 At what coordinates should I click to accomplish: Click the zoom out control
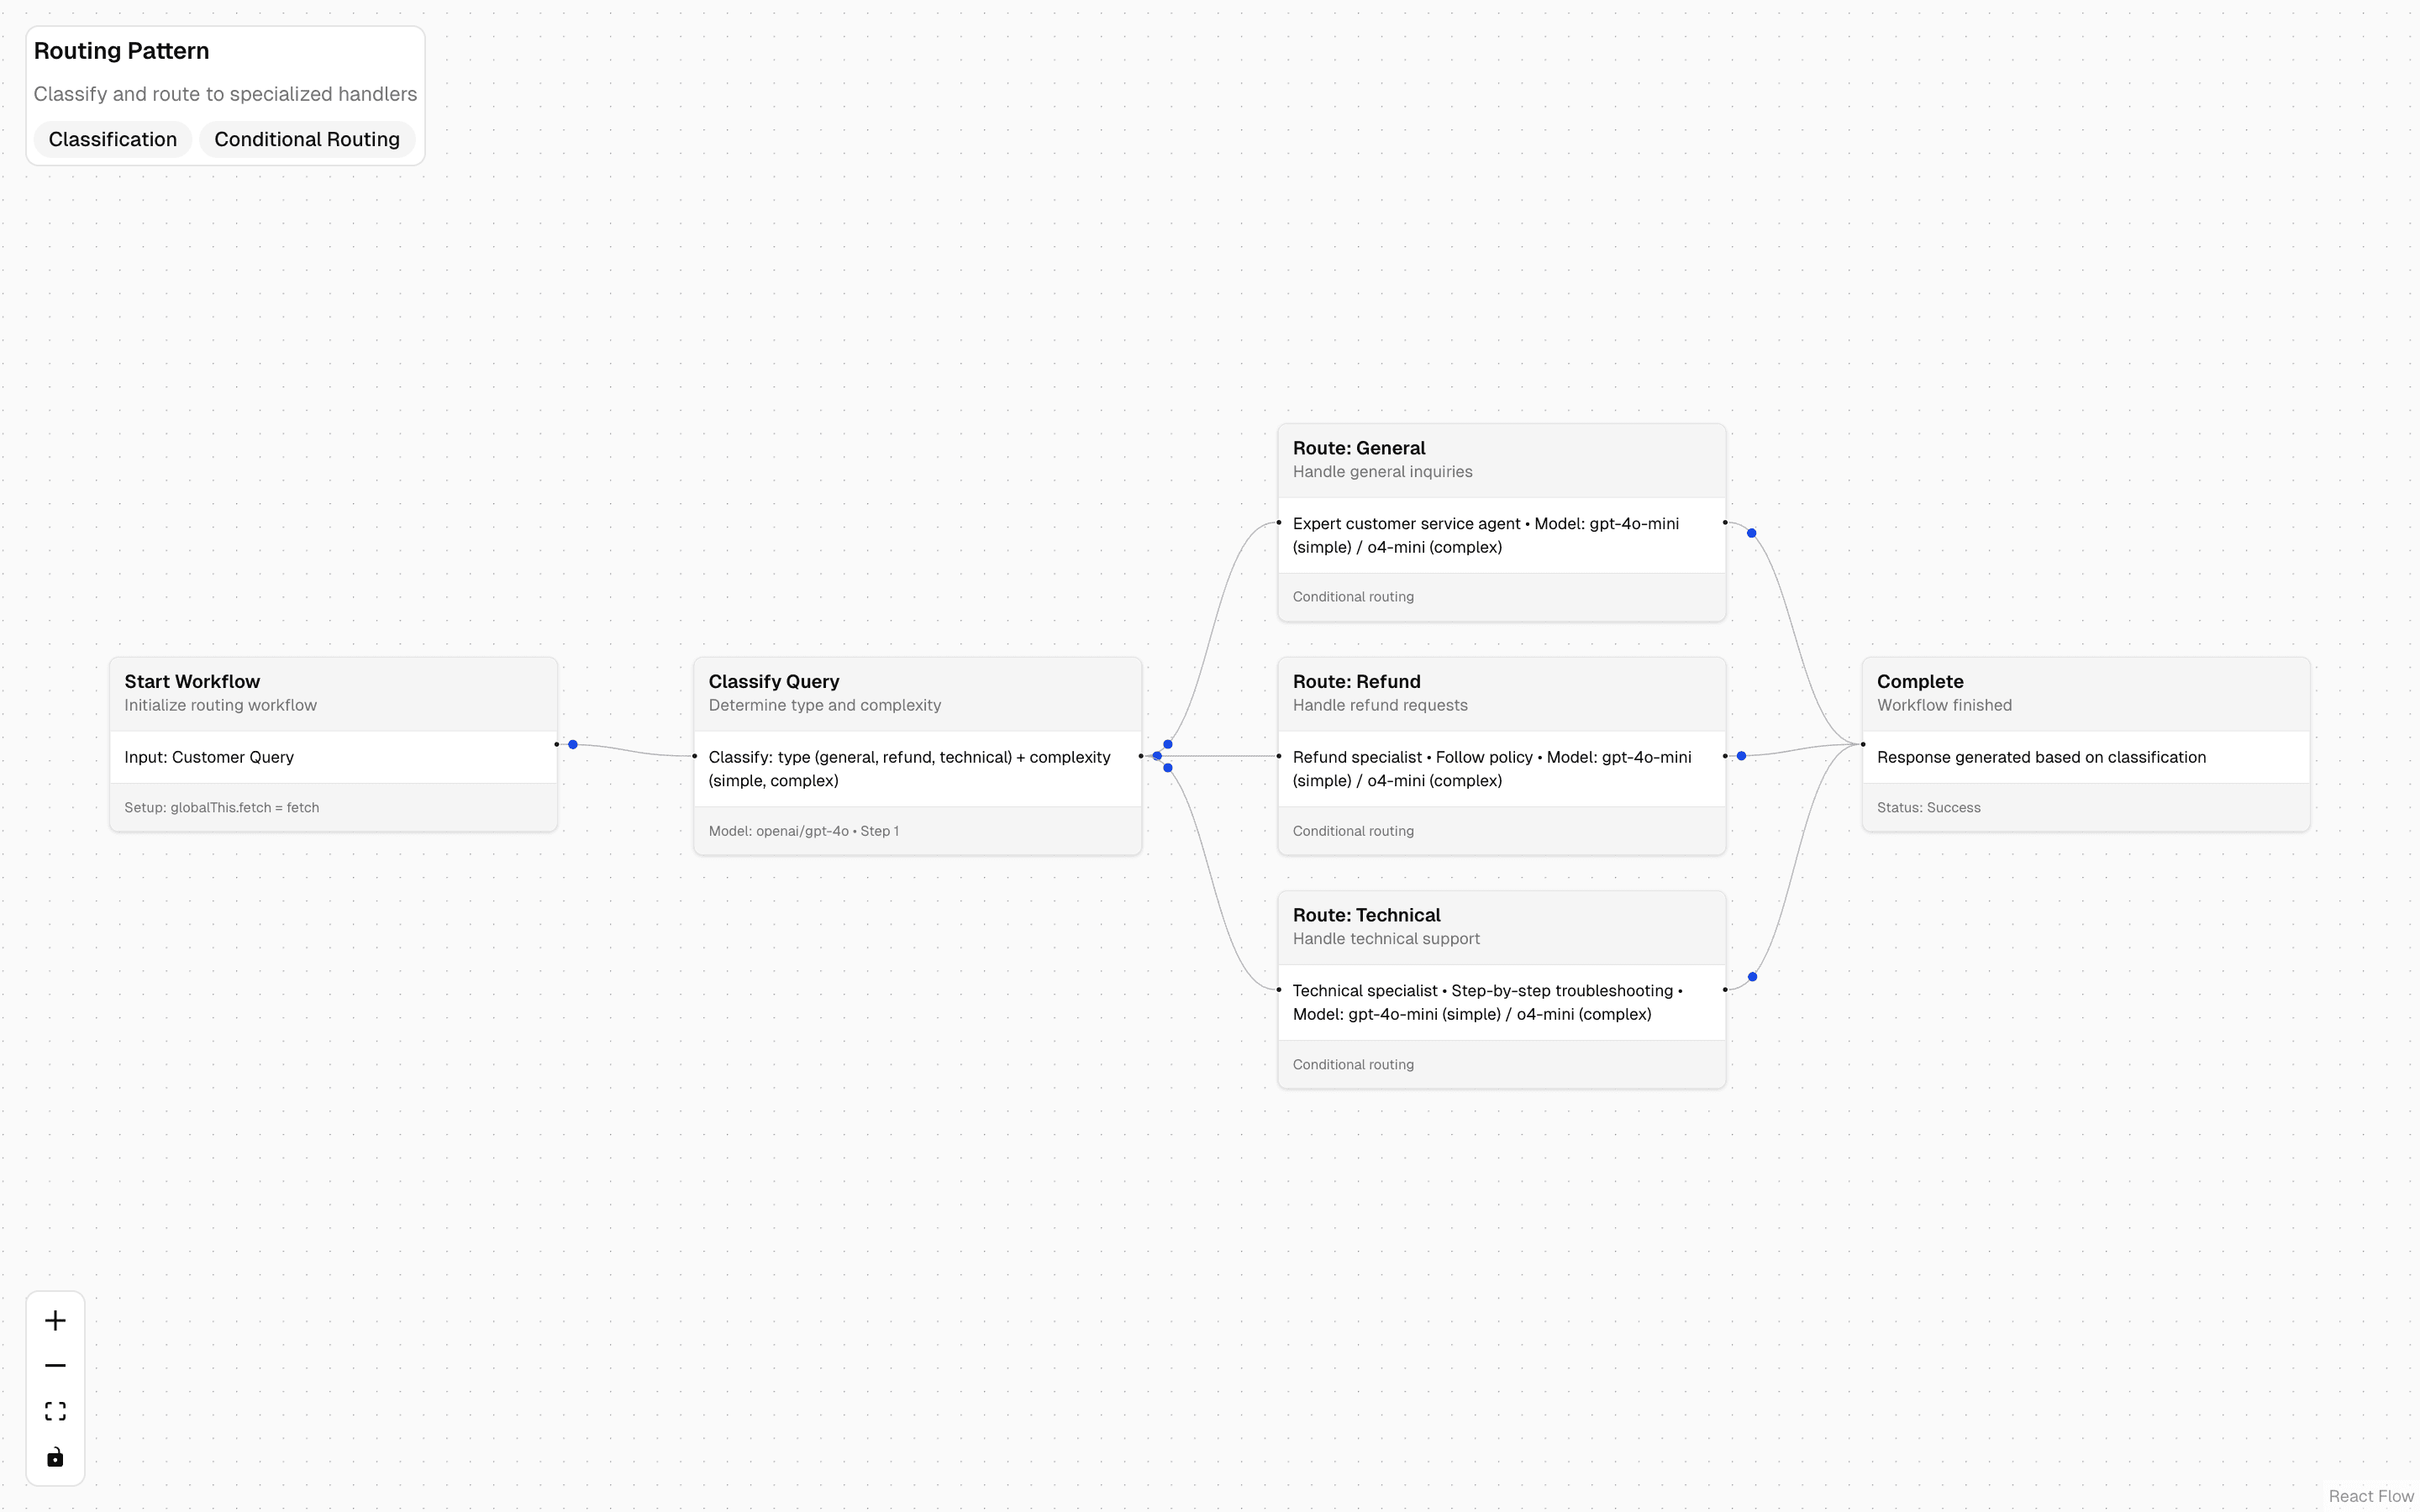[x=55, y=1364]
